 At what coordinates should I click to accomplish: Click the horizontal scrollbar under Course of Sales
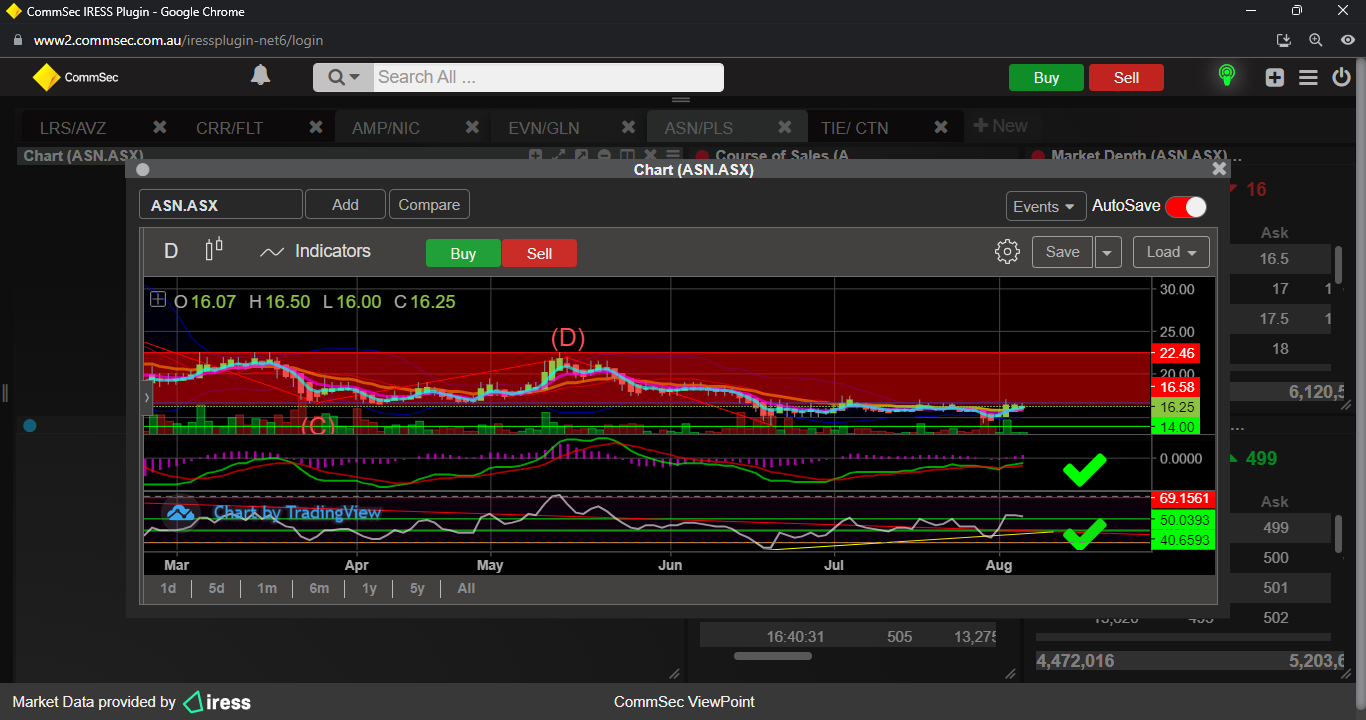[x=773, y=656]
